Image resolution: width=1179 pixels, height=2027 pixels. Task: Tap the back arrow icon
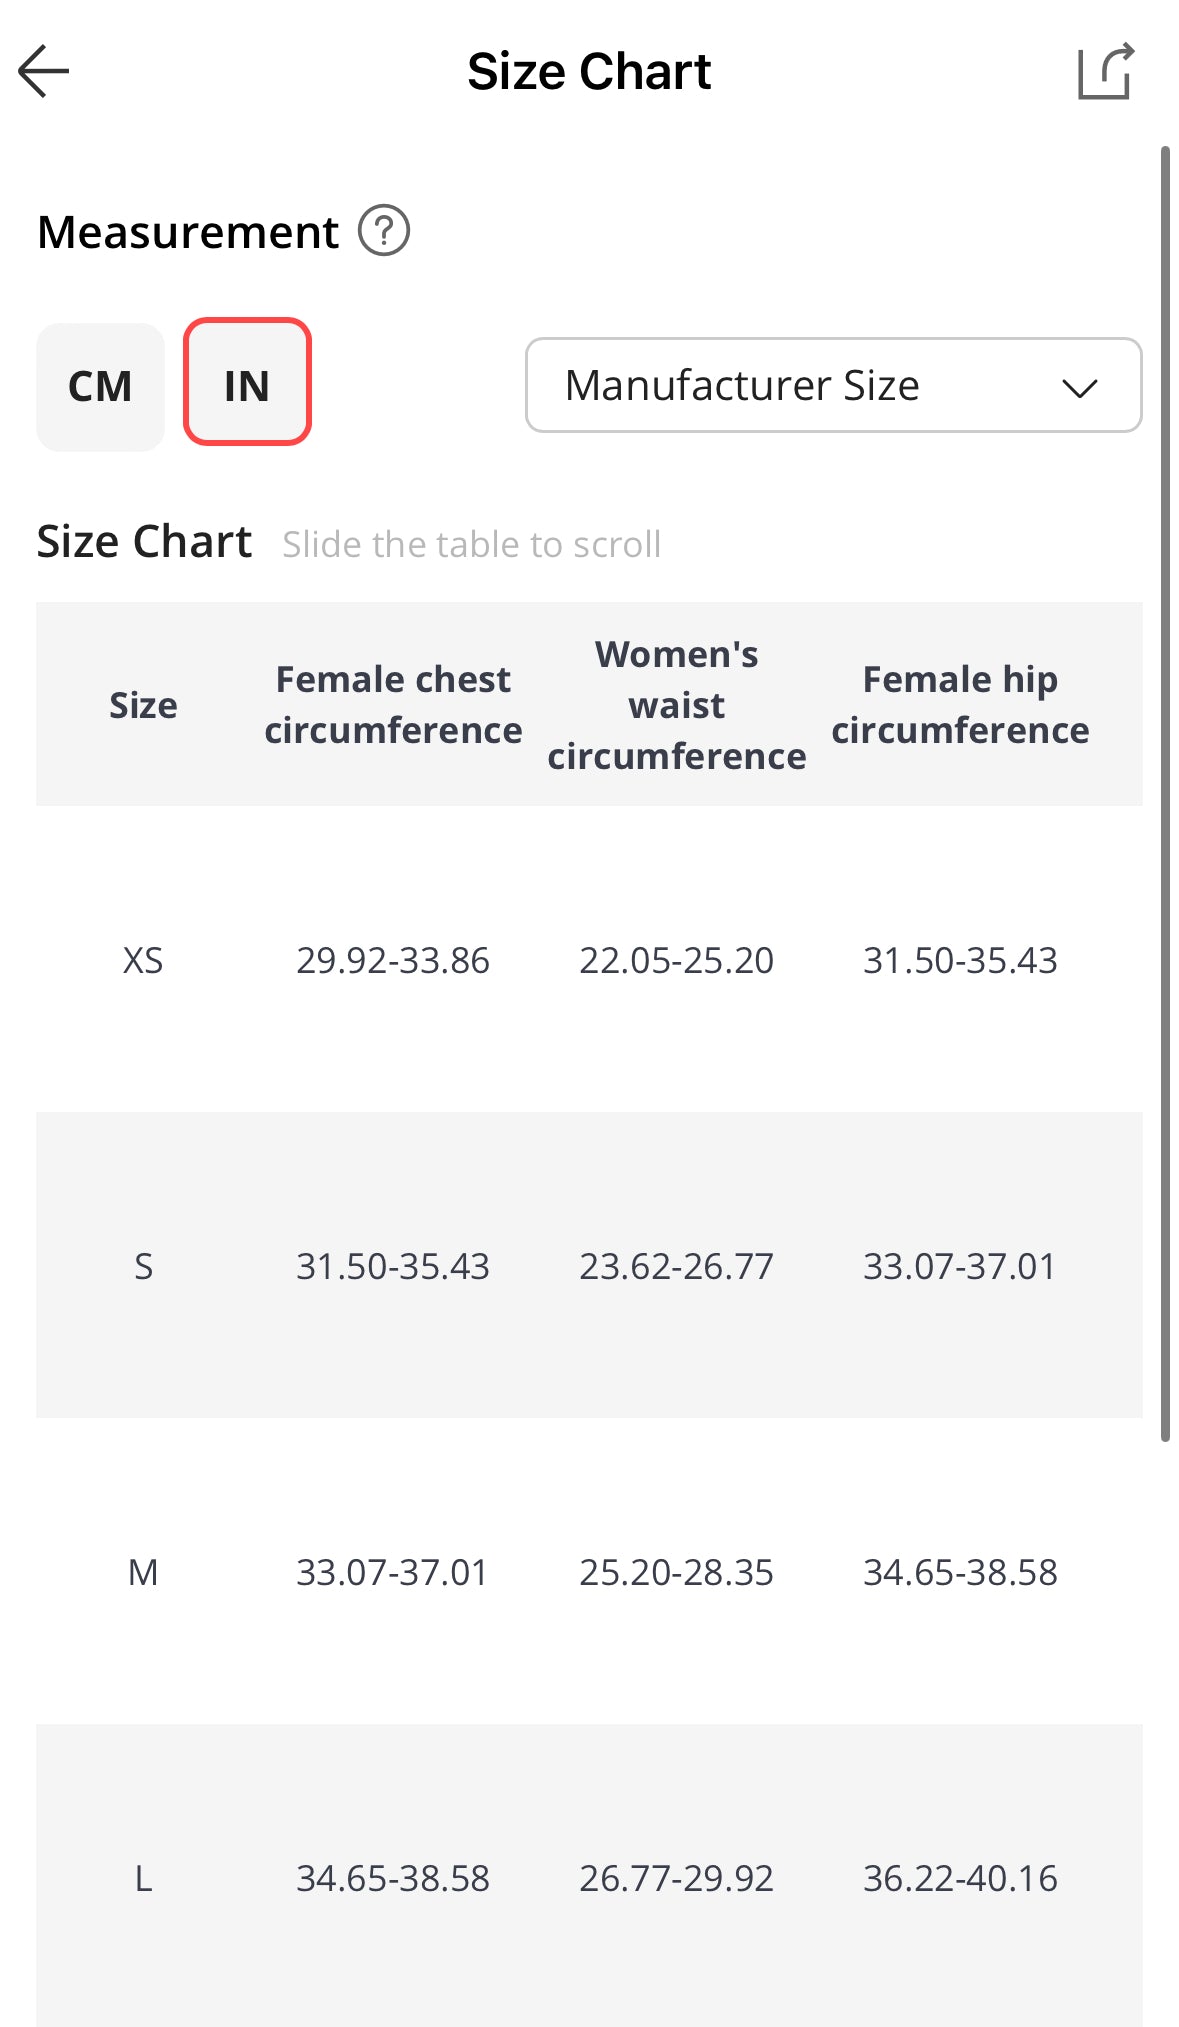click(x=44, y=71)
